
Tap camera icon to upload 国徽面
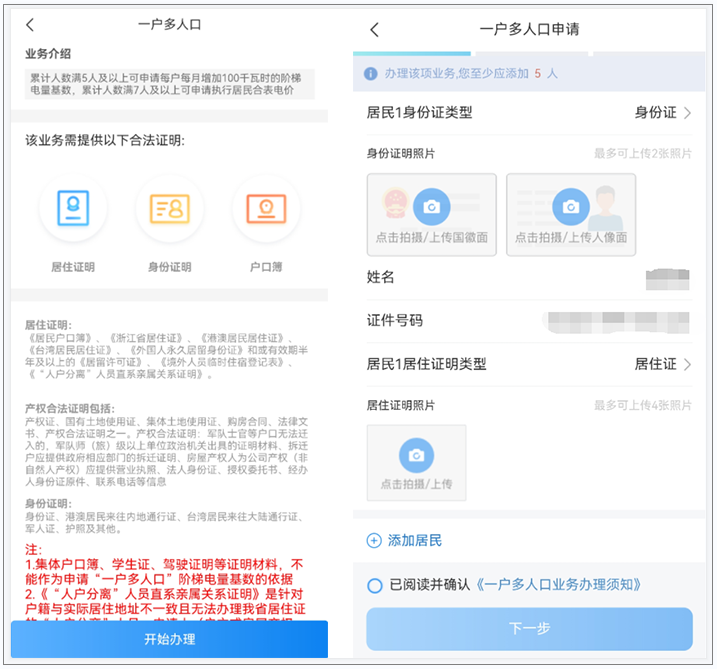click(431, 206)
